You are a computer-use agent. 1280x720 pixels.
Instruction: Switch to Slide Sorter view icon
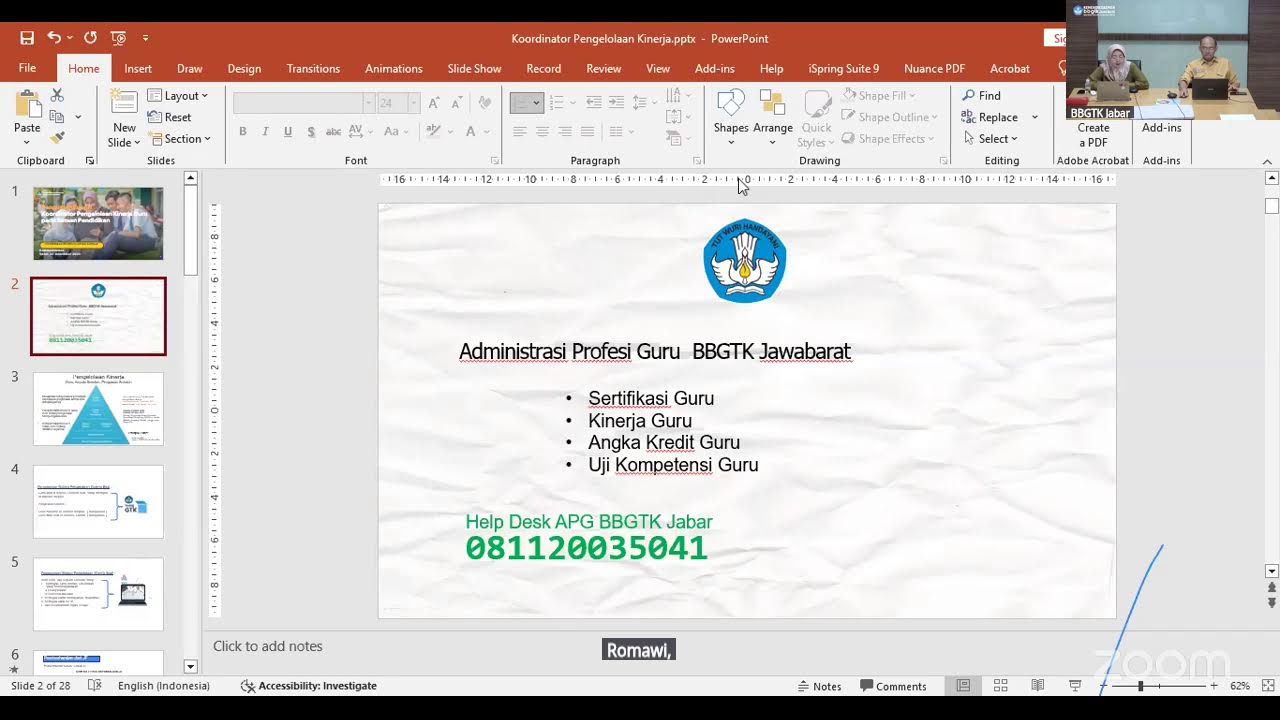coord(1000,686)
